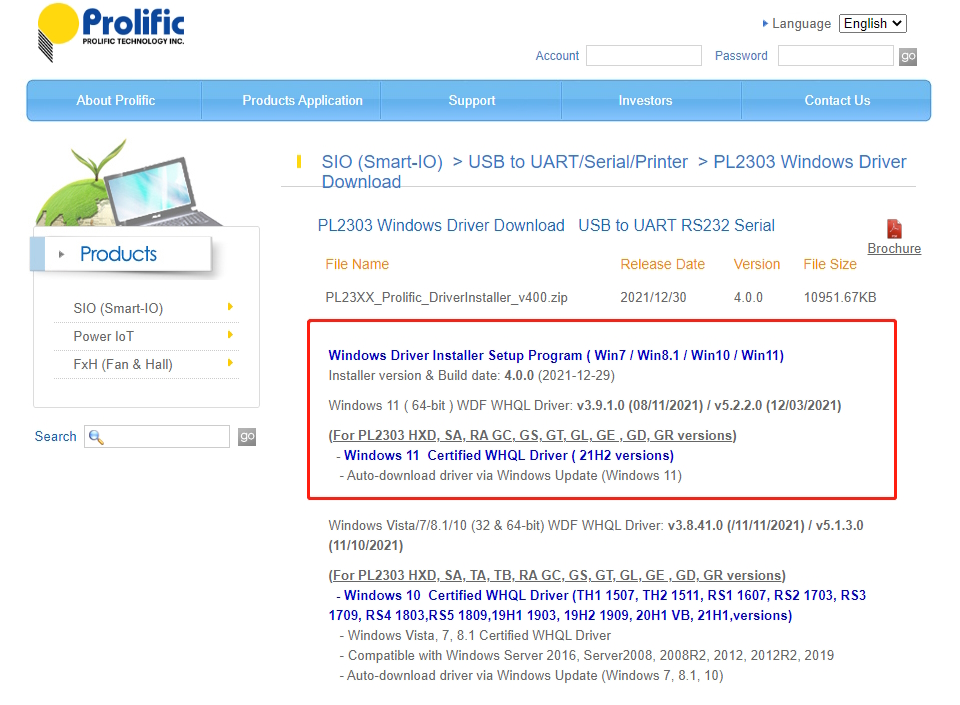Open the Language dropdown

872,23
